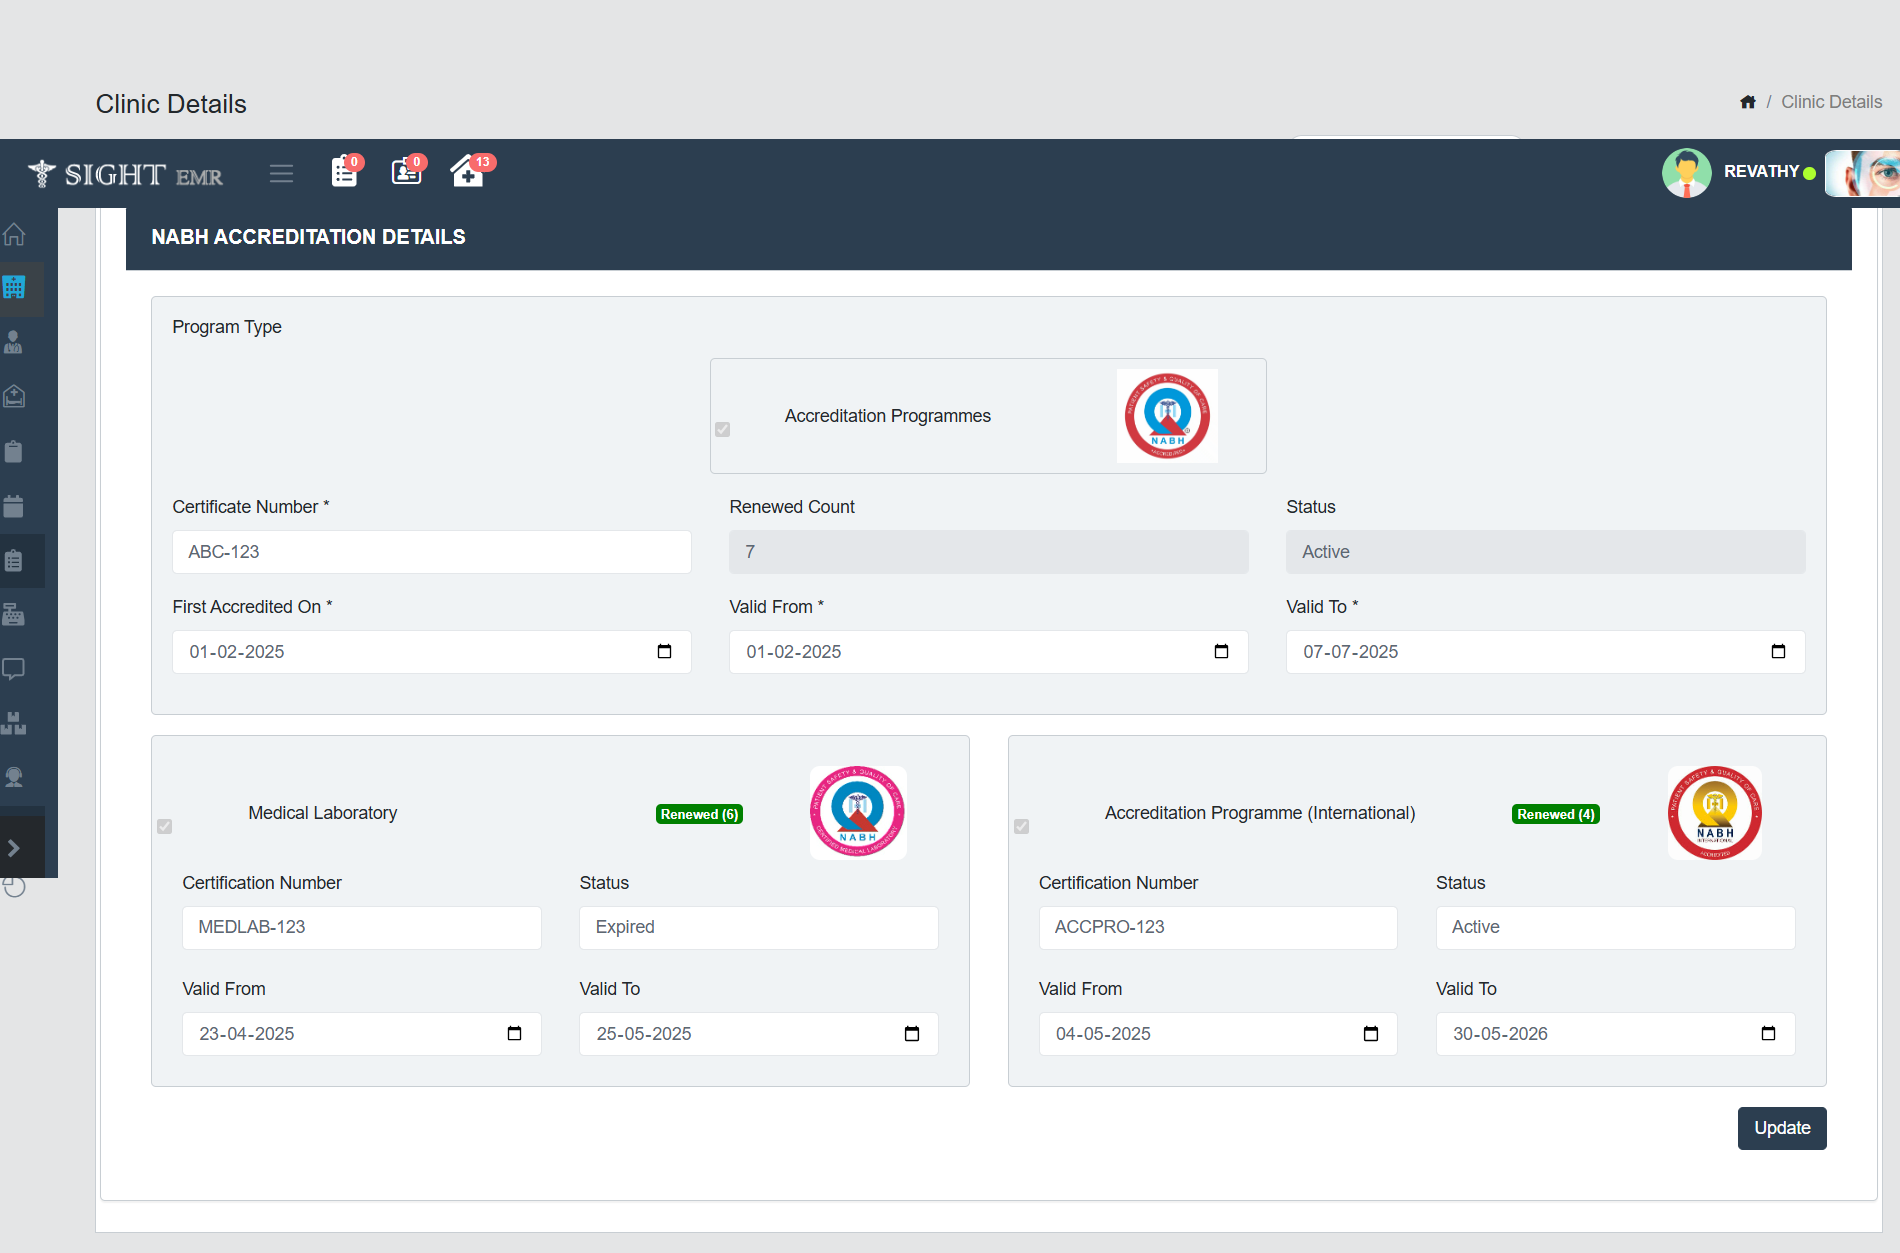
Task: Toggle Accreditation Programme (International) checkbox
Action: pyautogui.click(x=1021, y=827)
